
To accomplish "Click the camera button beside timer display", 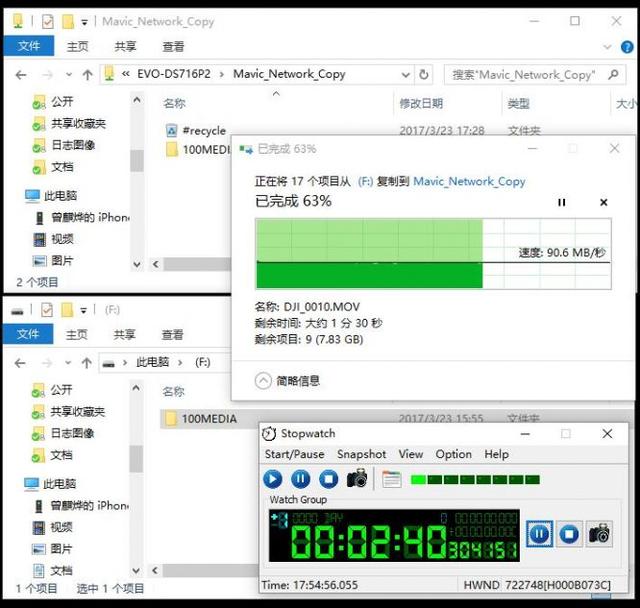I will 599,534.
